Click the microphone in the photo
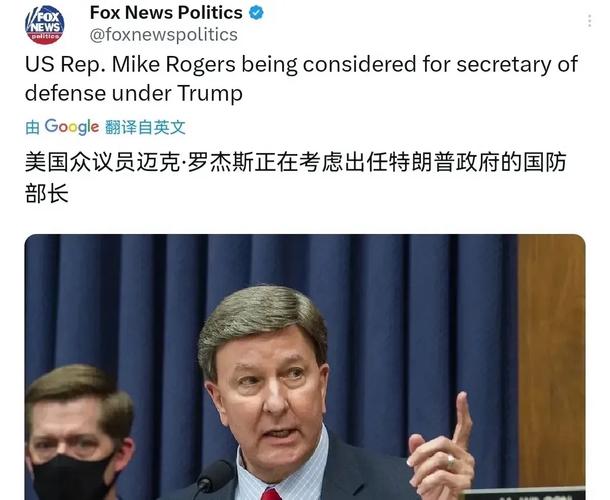 coord(215,478)
